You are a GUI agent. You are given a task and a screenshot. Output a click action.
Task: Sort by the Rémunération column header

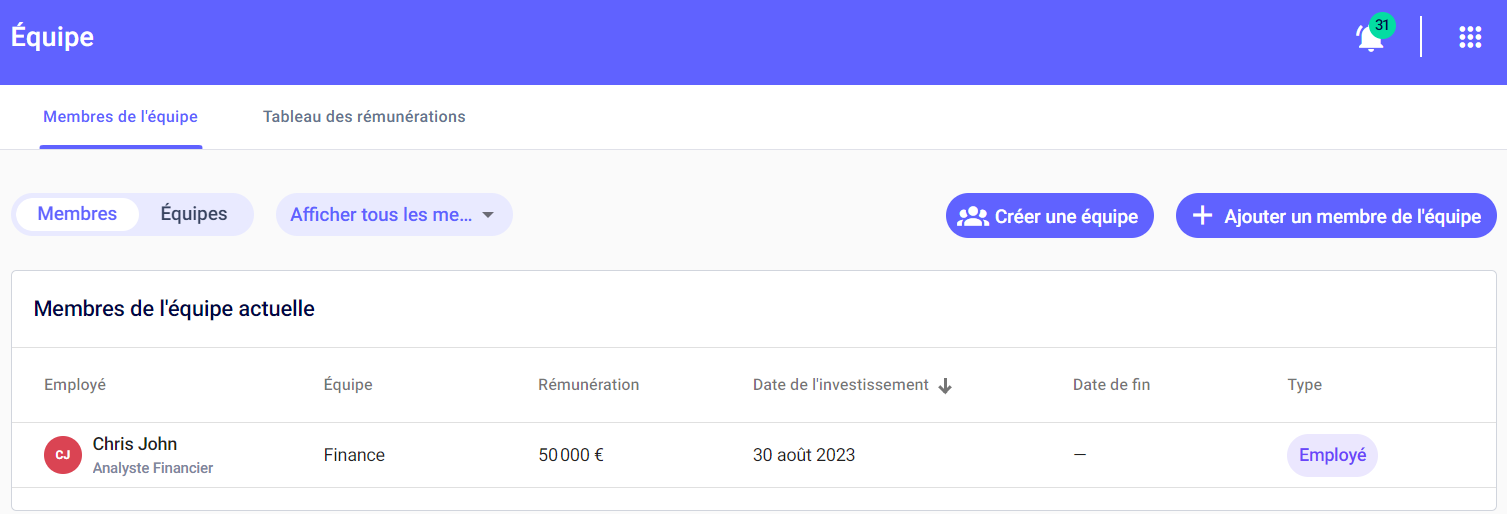point(588,385)
